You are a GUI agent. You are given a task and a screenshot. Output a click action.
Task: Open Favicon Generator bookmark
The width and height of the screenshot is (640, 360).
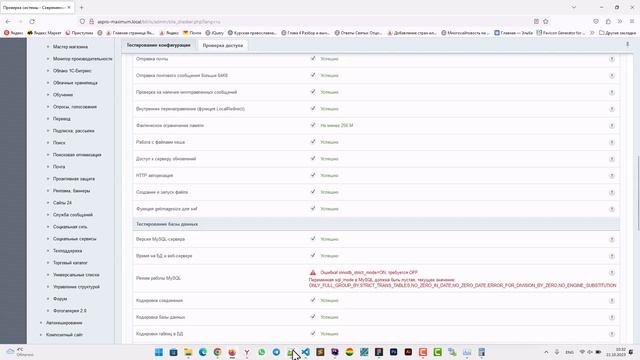(x=560, y=33)
